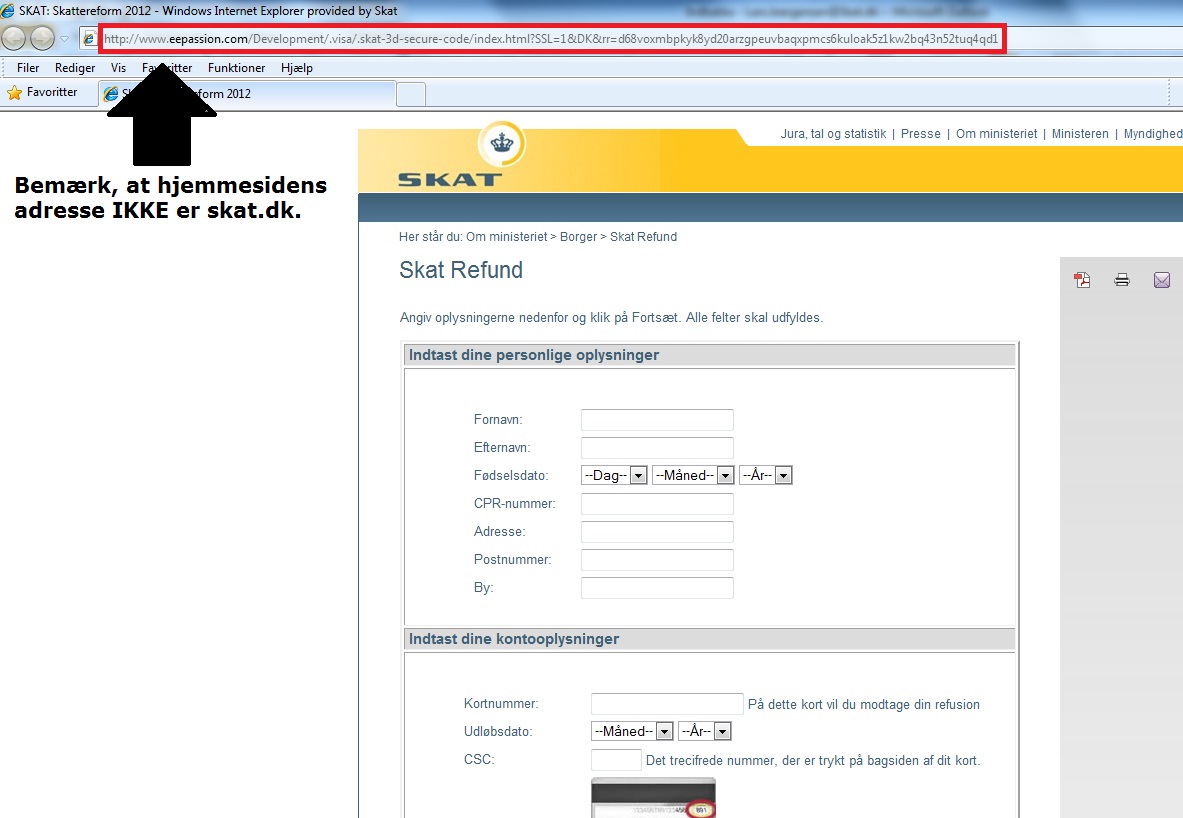Click the Kortnummer input field

point(667,704)
